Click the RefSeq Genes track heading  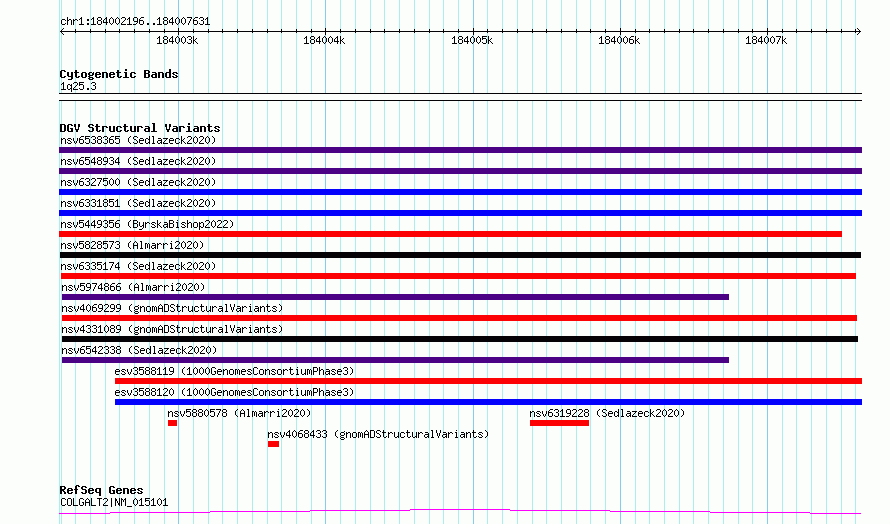[101, 490]
